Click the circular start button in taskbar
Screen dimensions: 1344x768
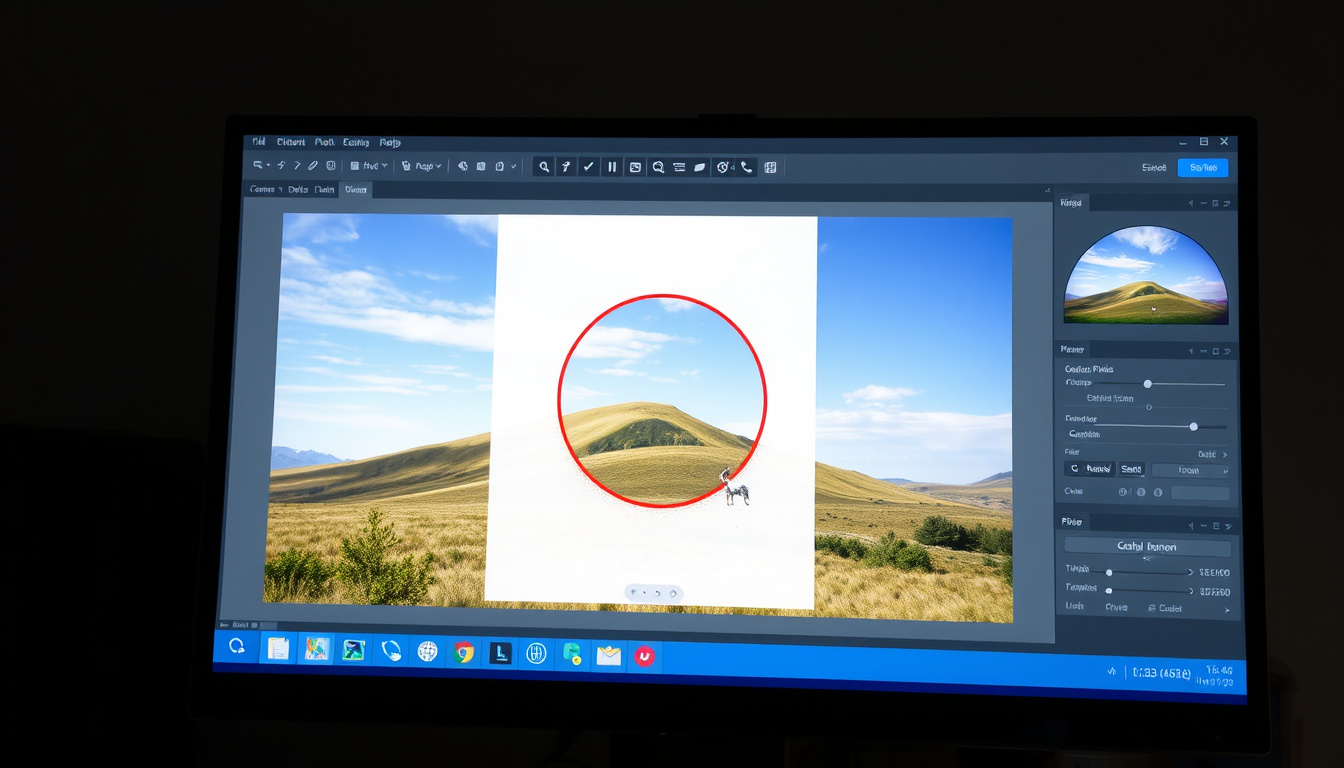[237, 646]
